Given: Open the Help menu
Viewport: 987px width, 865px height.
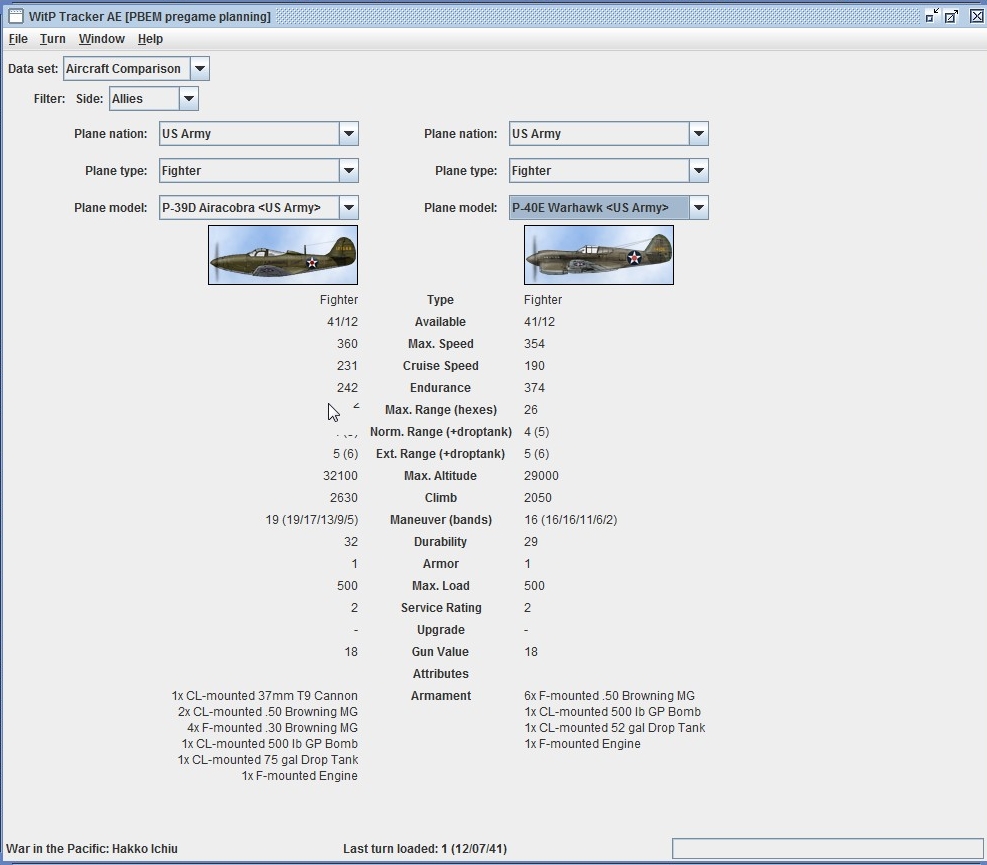Looking at the screenshot, I should (150, 39).
